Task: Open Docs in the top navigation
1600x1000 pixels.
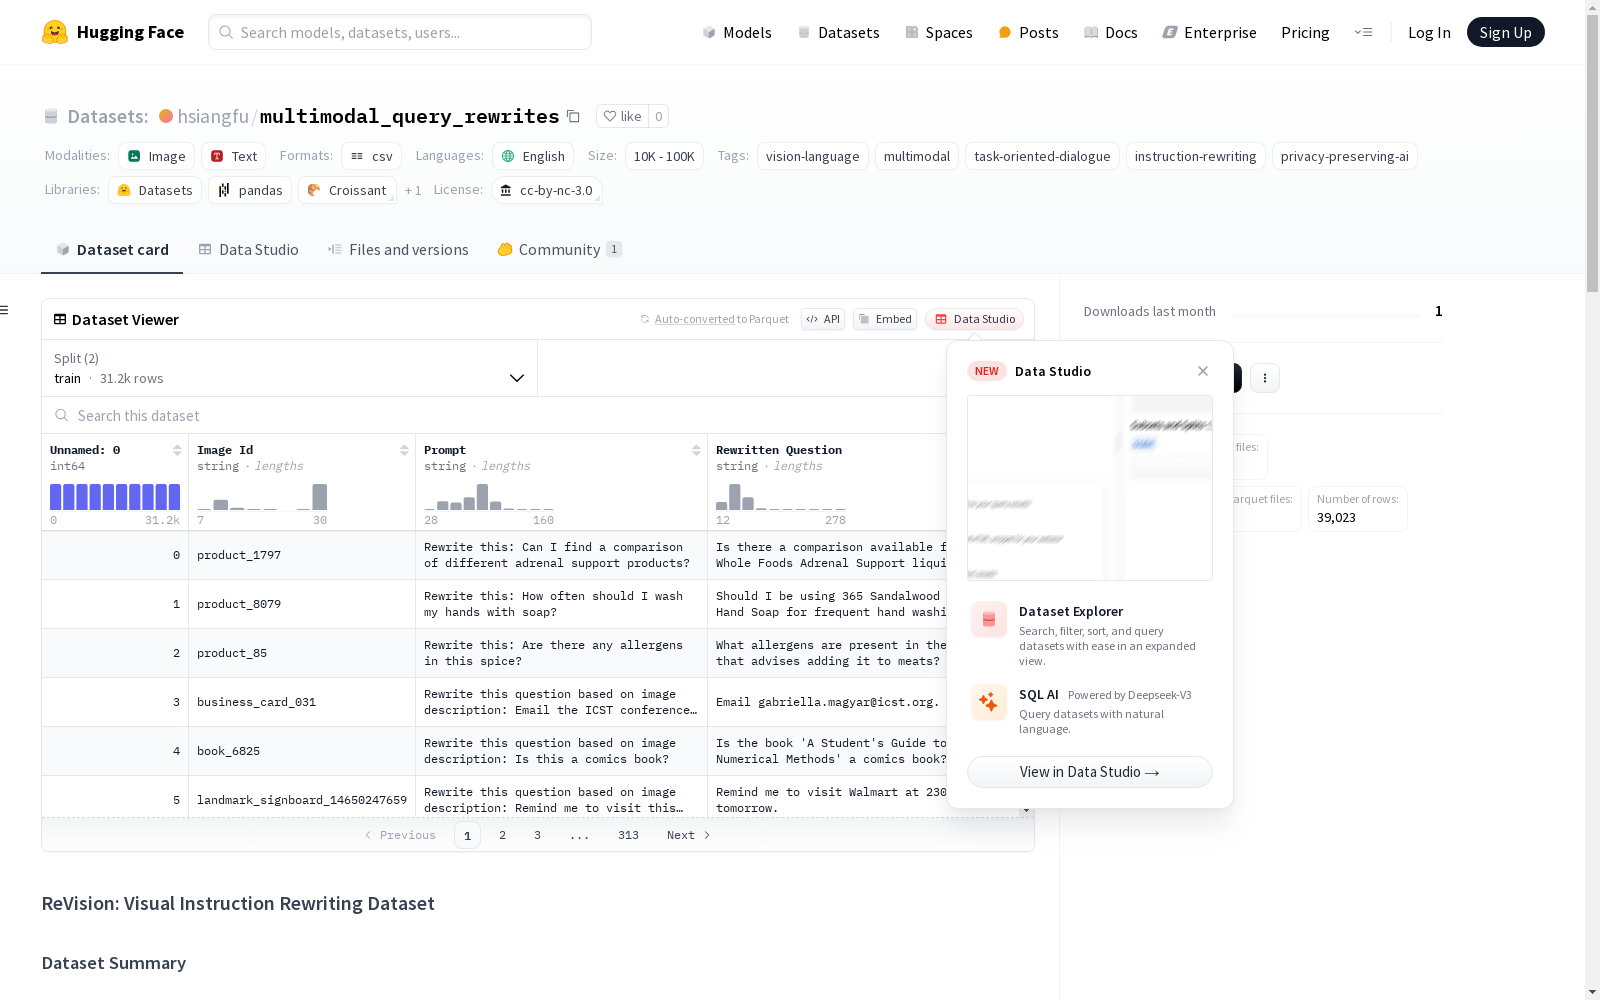Action: (1111, 32)
